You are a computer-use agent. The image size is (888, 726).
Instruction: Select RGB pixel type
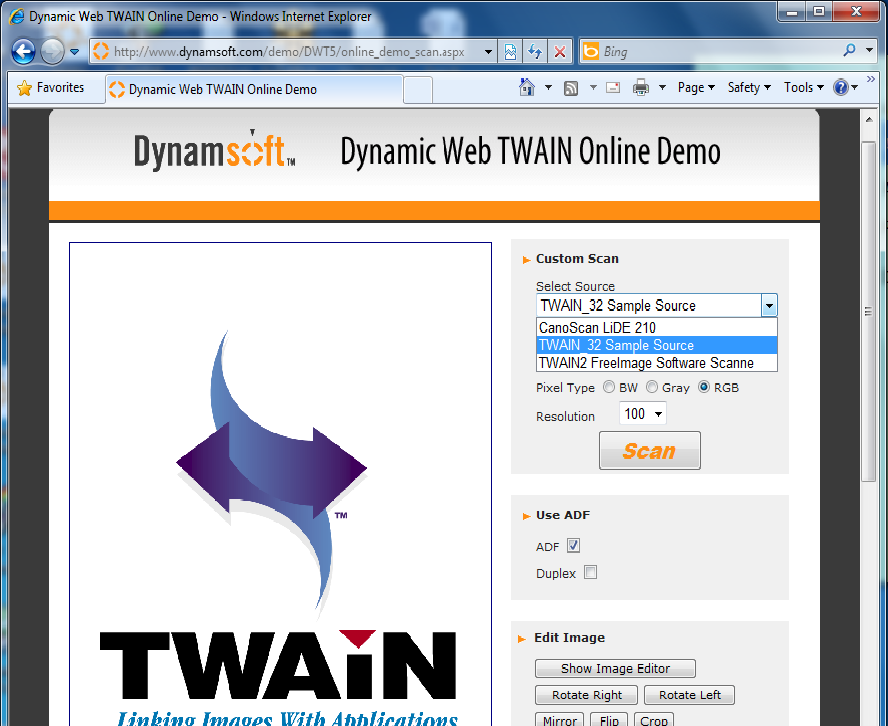pyautogui.click(x=704, y=387)
